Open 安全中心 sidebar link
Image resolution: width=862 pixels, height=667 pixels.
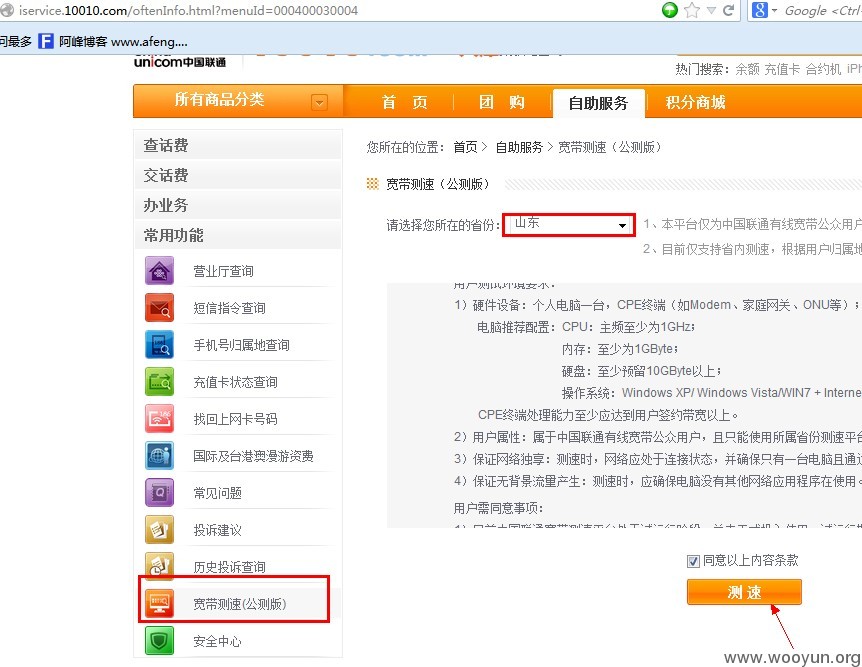coord(217,641)
